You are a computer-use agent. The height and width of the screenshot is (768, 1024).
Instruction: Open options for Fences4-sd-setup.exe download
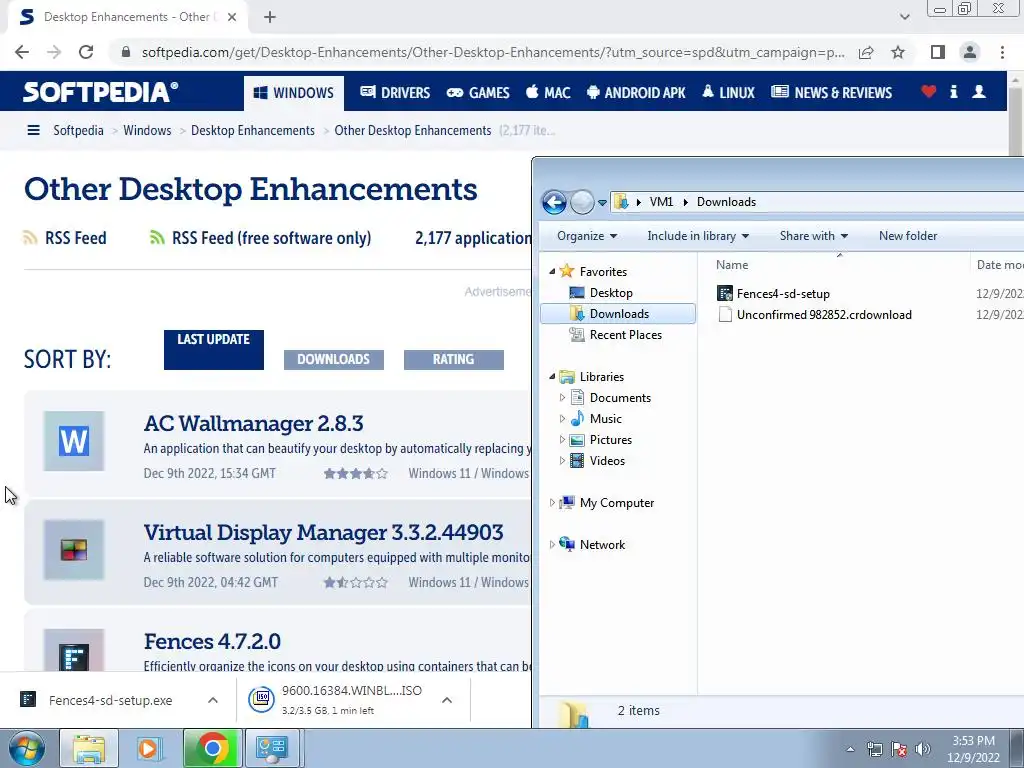pos(212,700)
